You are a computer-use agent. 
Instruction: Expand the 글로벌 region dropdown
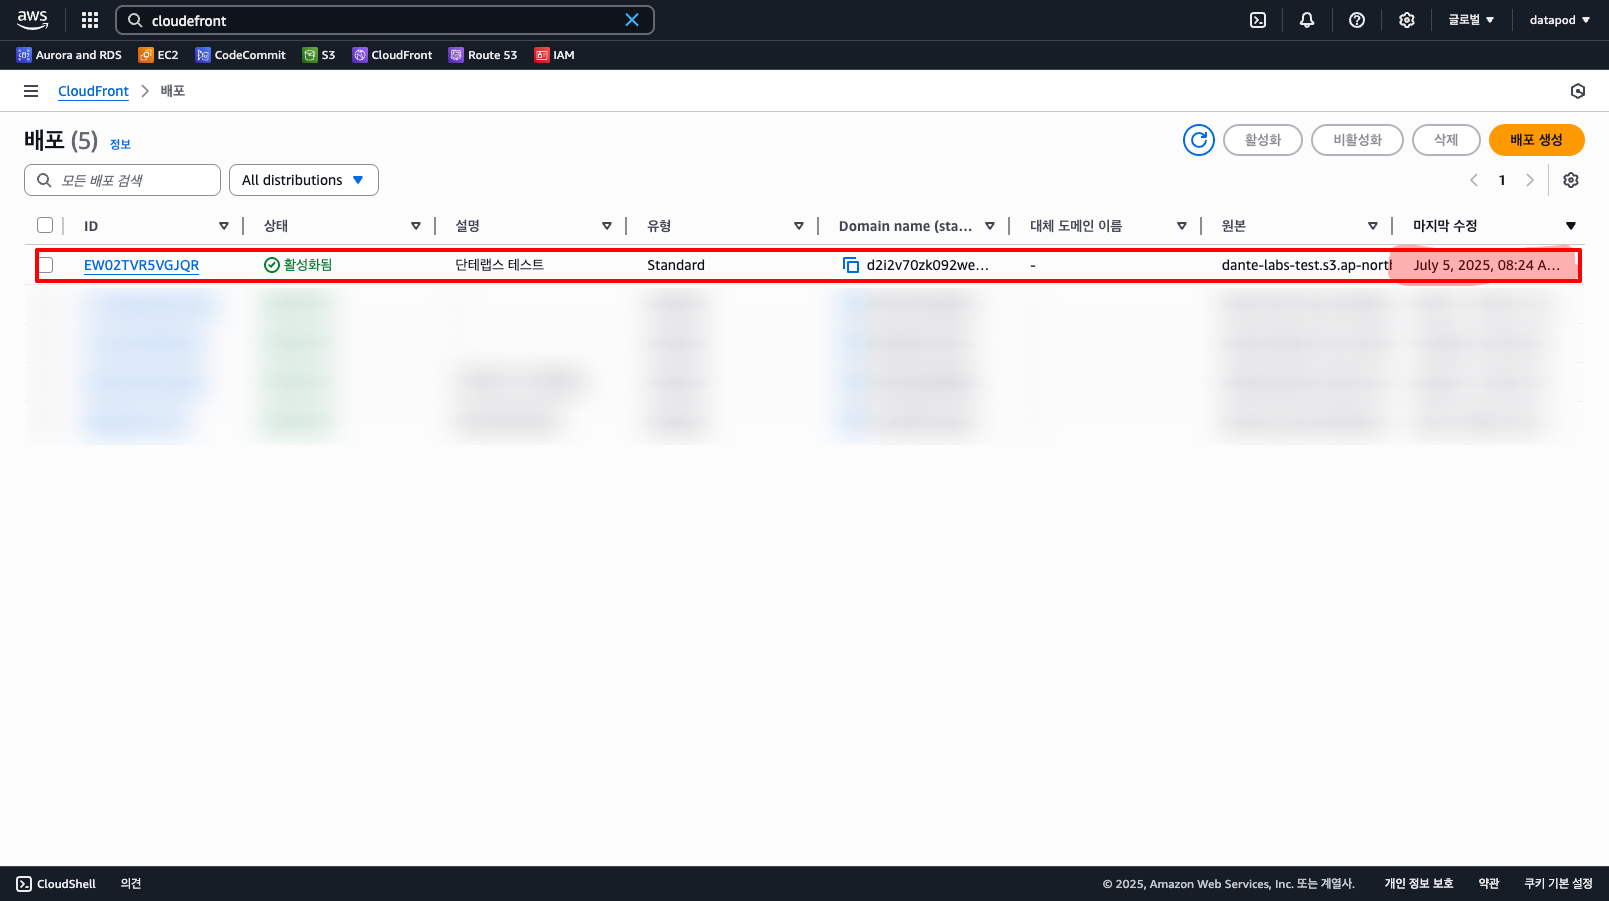point(1471,20)
